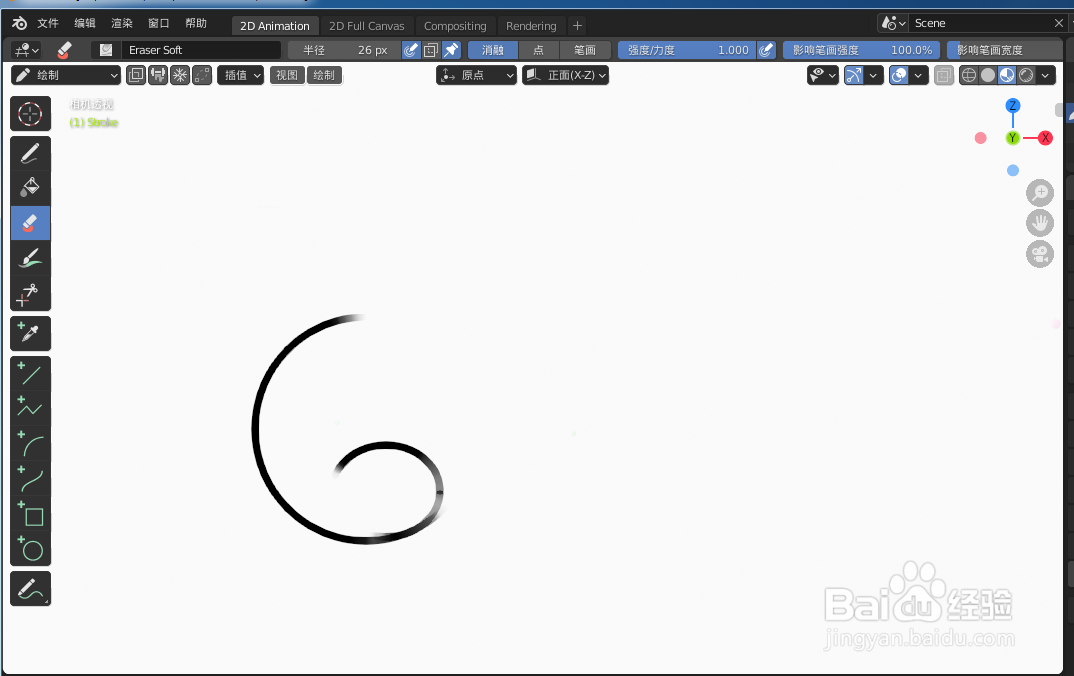This screenshot has height=676, width=1074.
Task: Add a new workspace tab
Action: [x=577, y=26]
